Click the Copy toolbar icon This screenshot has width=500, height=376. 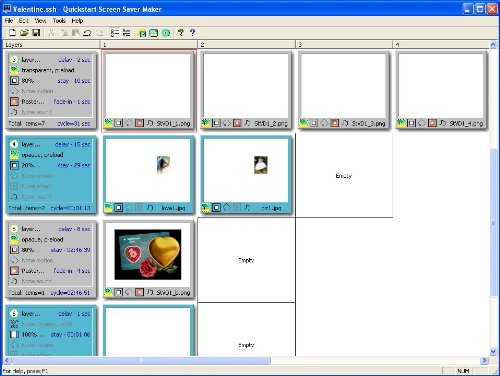[64, 33]
